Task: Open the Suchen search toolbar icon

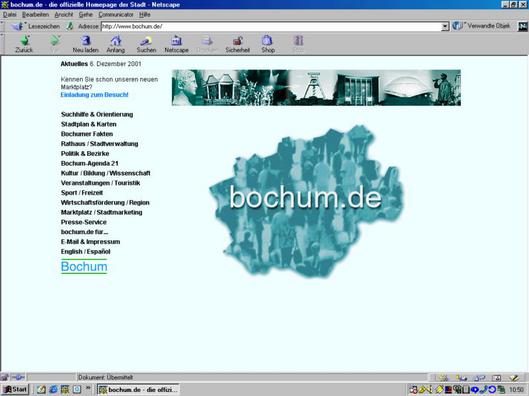Action: 146,41
